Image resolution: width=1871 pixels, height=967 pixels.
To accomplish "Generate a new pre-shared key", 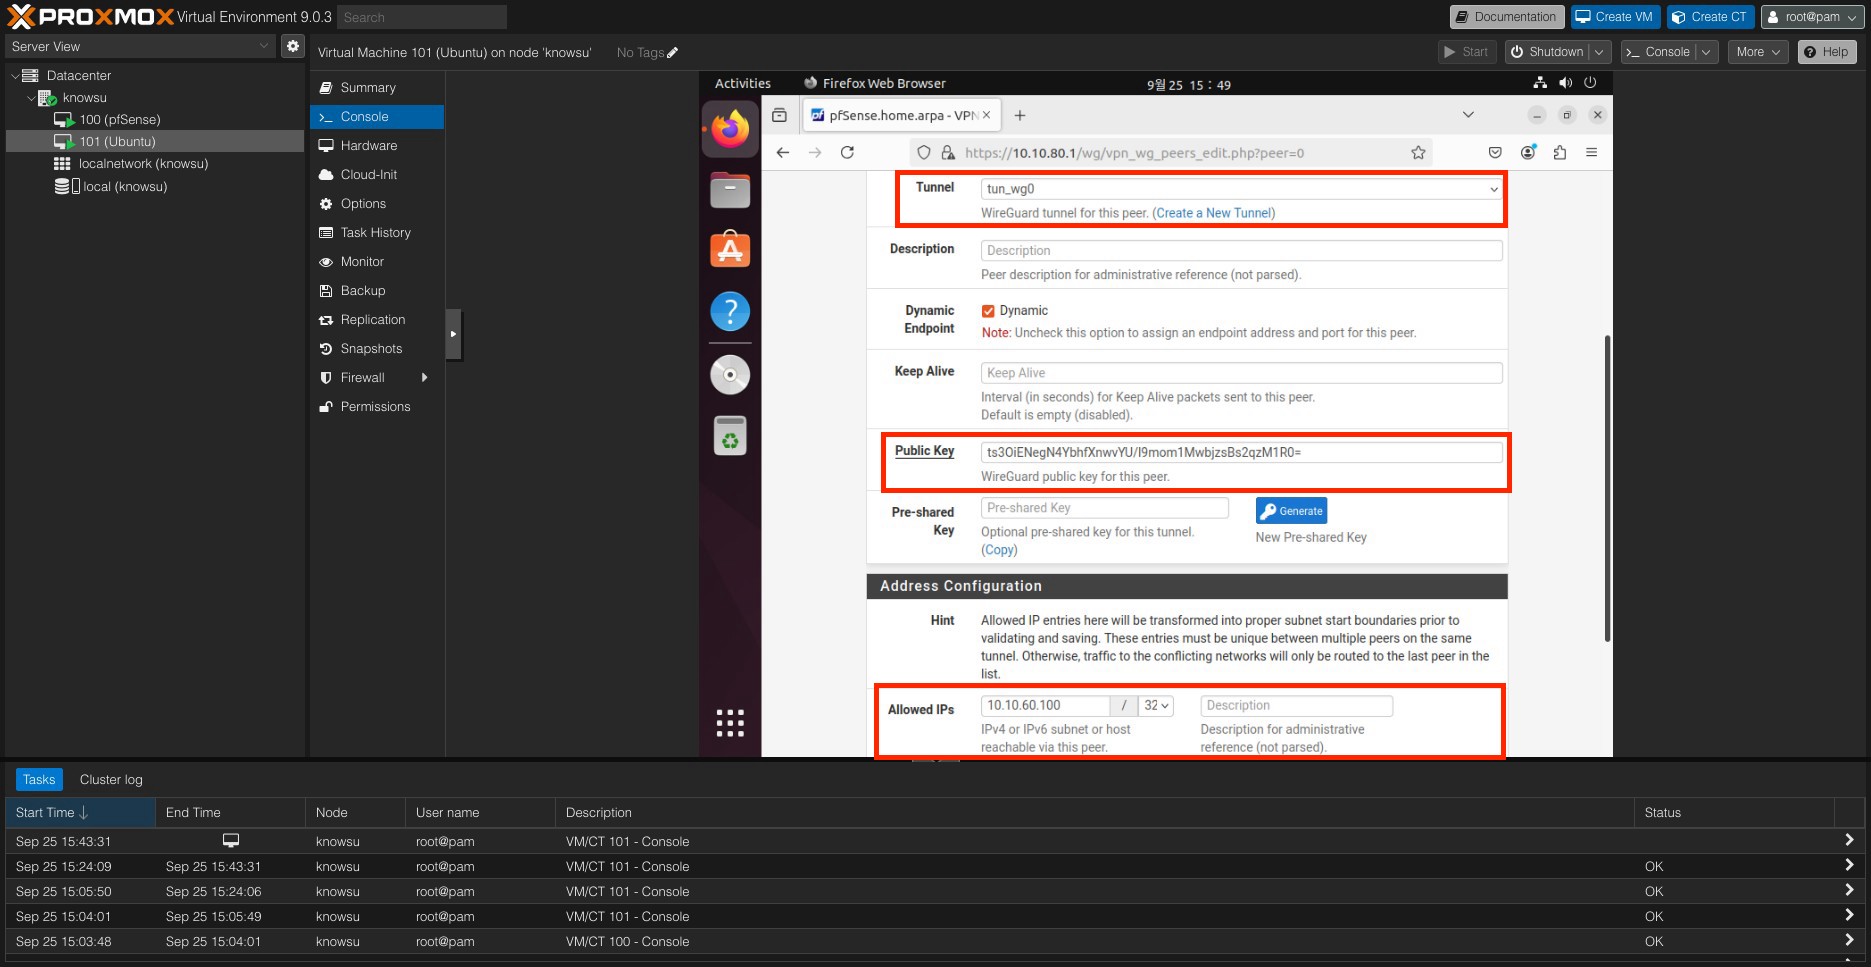I will pyautogui.click(x=1291, y=511).
